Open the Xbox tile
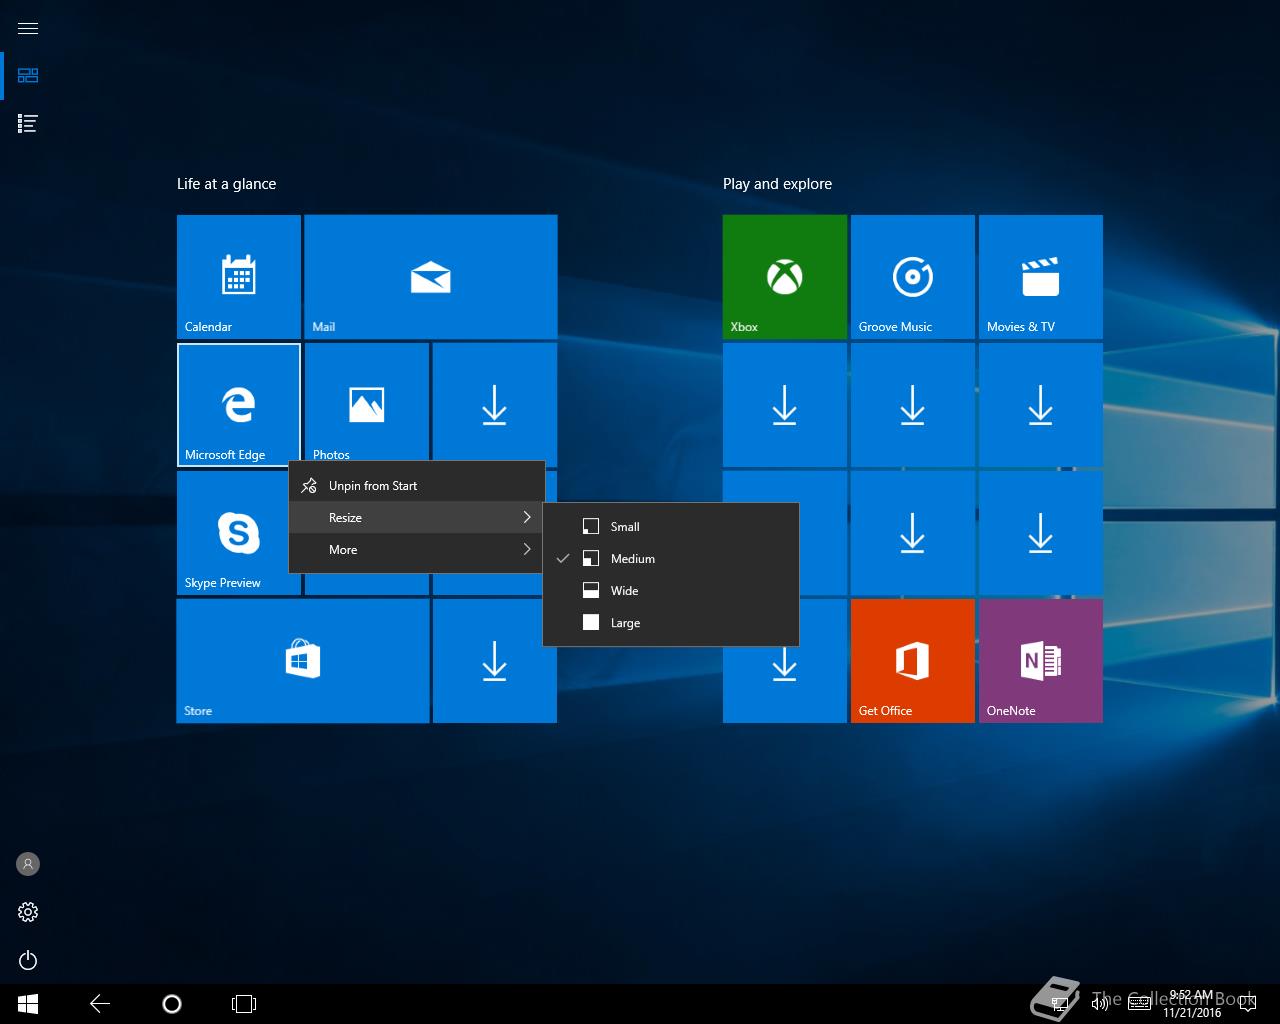 pos(785,277)
